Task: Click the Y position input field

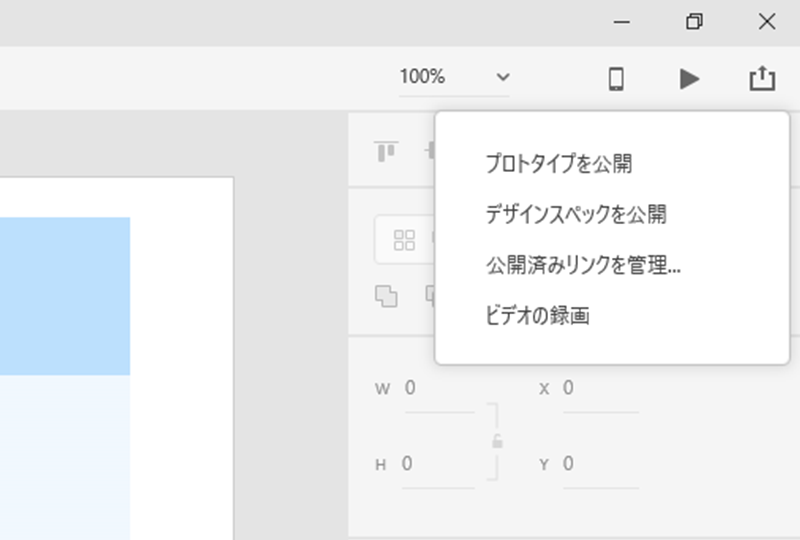Action: (600, 464)
